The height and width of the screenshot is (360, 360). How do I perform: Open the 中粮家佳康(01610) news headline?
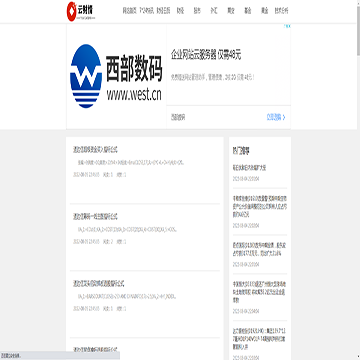(260, 206)
